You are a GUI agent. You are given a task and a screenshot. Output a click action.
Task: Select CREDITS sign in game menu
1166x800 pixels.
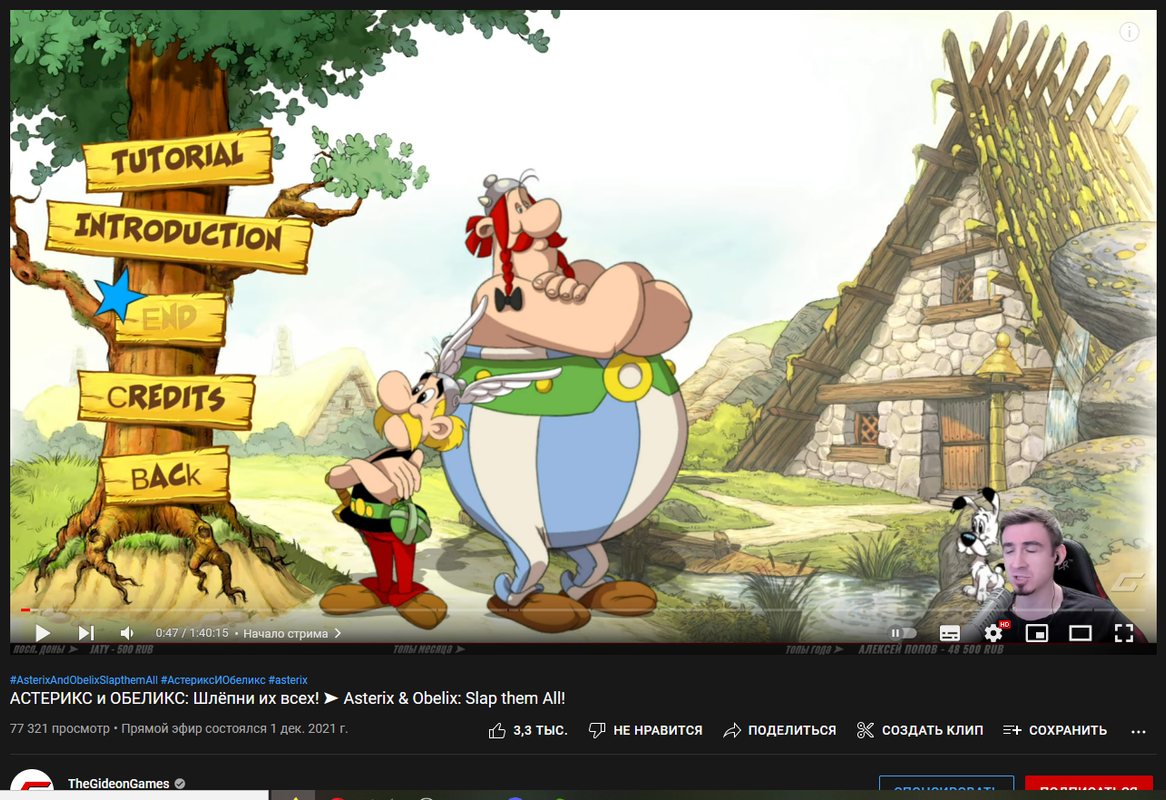pos(166,398)
